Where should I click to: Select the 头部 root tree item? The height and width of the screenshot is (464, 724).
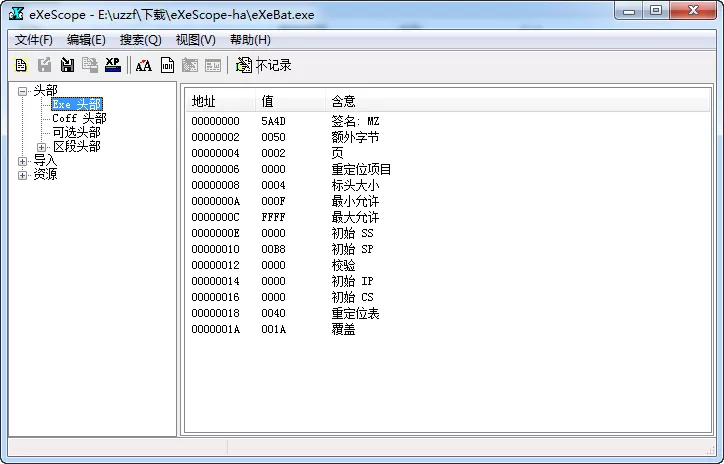click(x=45, y=90)
